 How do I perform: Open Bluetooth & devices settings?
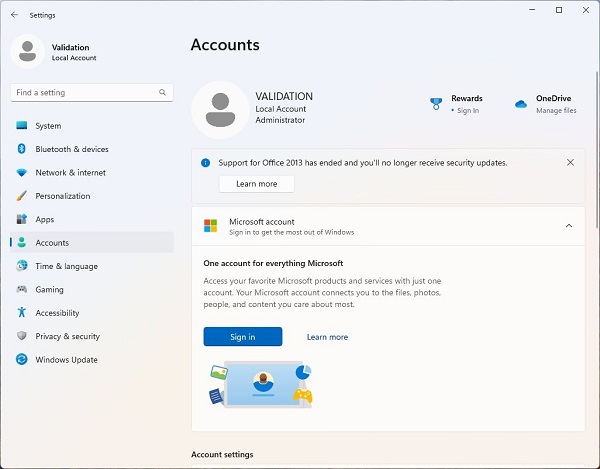tap(71, 149)
